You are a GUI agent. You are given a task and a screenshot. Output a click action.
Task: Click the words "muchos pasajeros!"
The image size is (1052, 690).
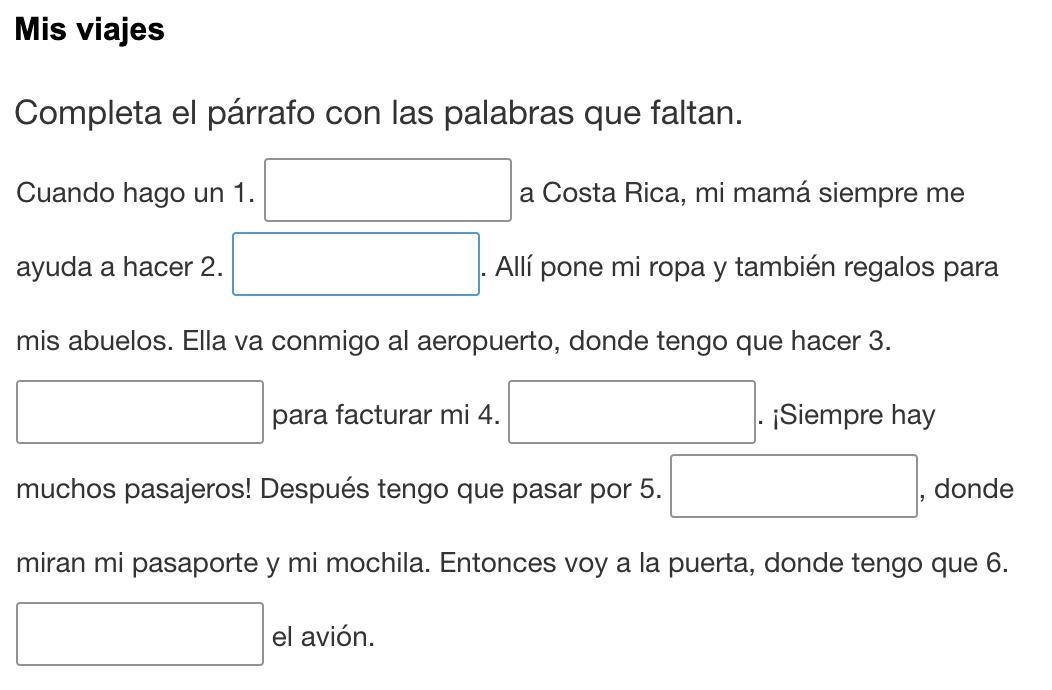coord(134,489)
